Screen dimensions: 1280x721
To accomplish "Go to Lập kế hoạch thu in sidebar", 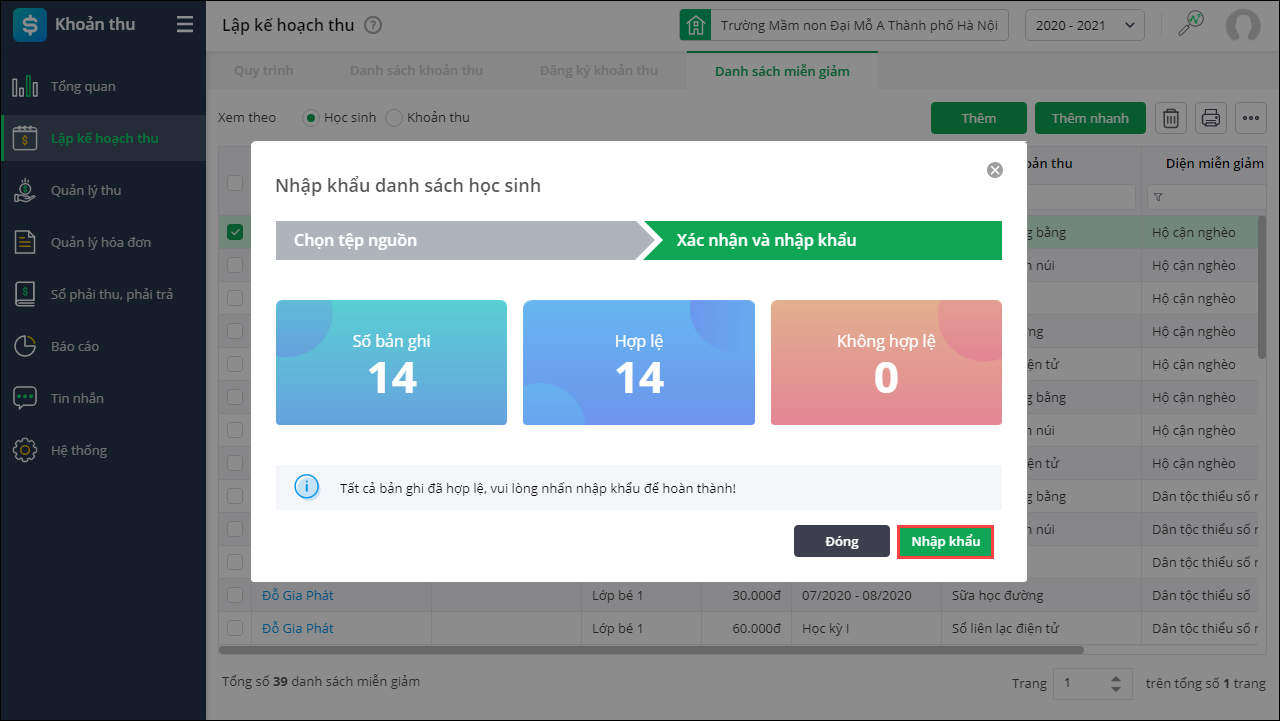I will click(x=103, y=138).
